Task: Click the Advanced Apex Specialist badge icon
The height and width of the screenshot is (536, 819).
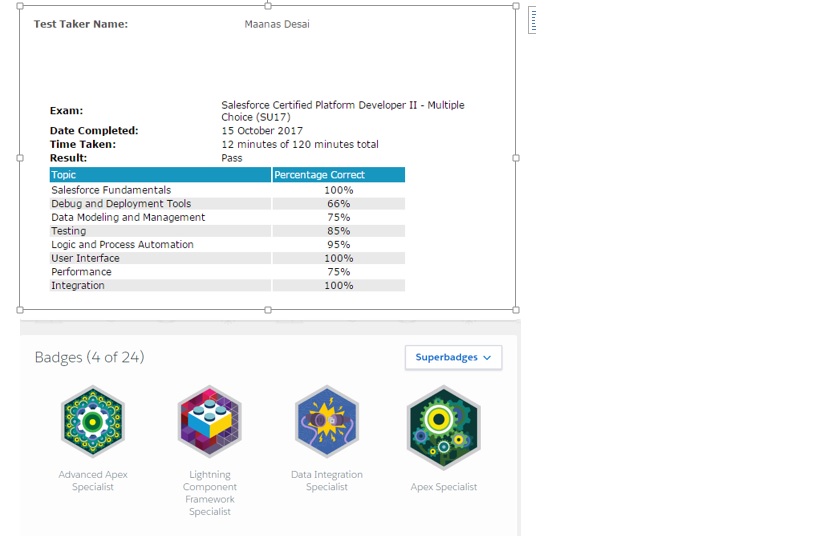Action: (x=92, y=423)
